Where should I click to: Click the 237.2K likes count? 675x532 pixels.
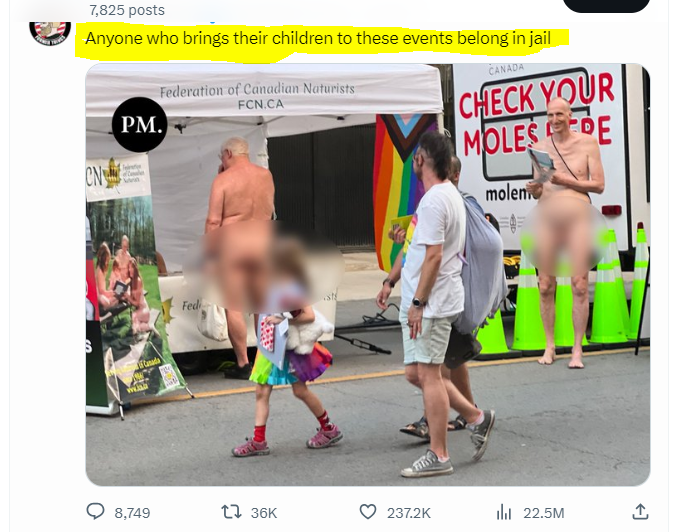click(409, 513)
